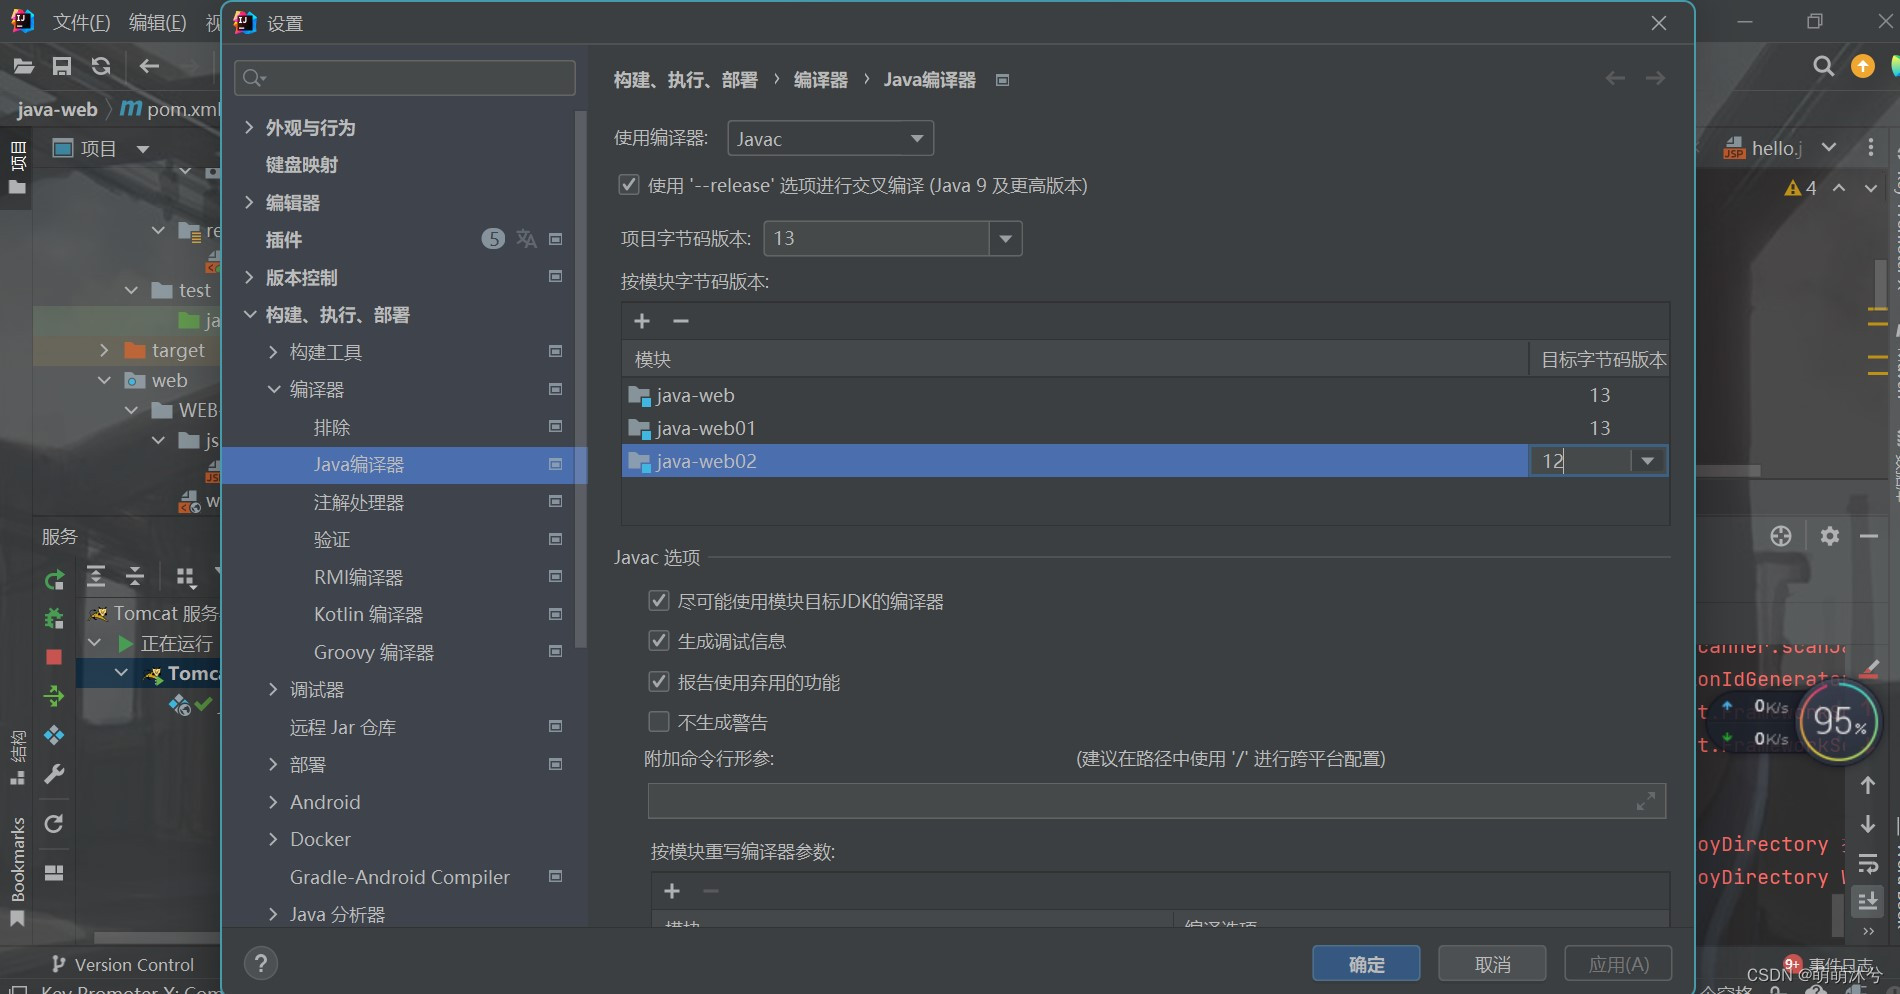Enable the 不生成警告 checkbox

tap(659, 721)
